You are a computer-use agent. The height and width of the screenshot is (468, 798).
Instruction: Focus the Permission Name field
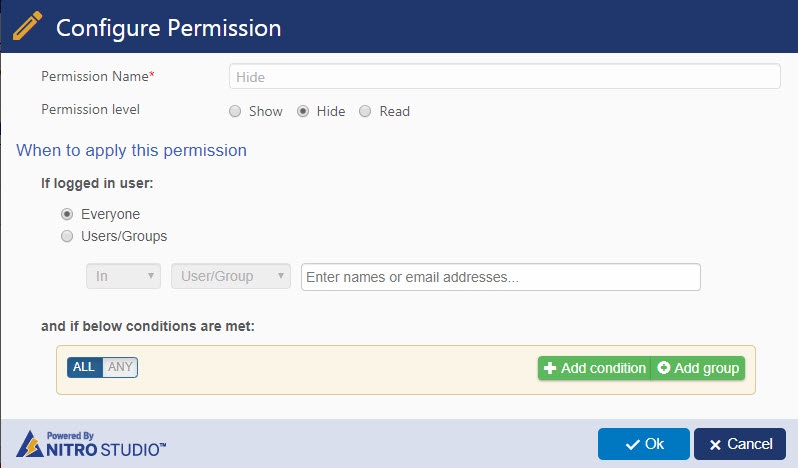tap(504, 77)
